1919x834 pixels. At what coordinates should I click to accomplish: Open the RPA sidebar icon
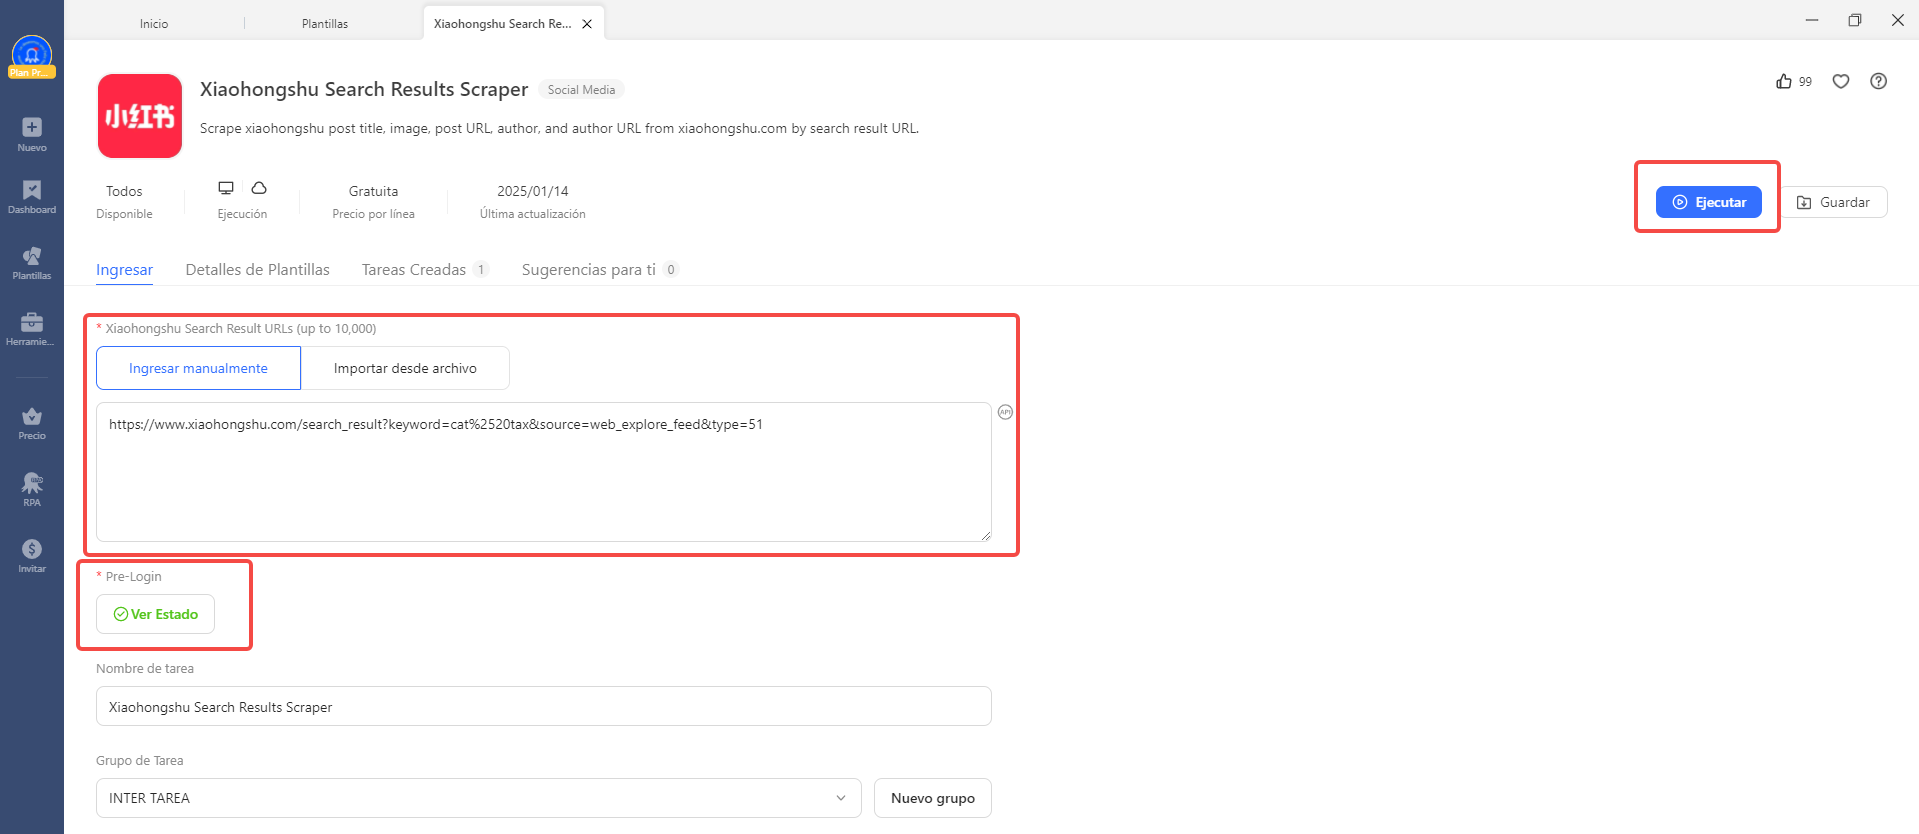tap(32, 483)
